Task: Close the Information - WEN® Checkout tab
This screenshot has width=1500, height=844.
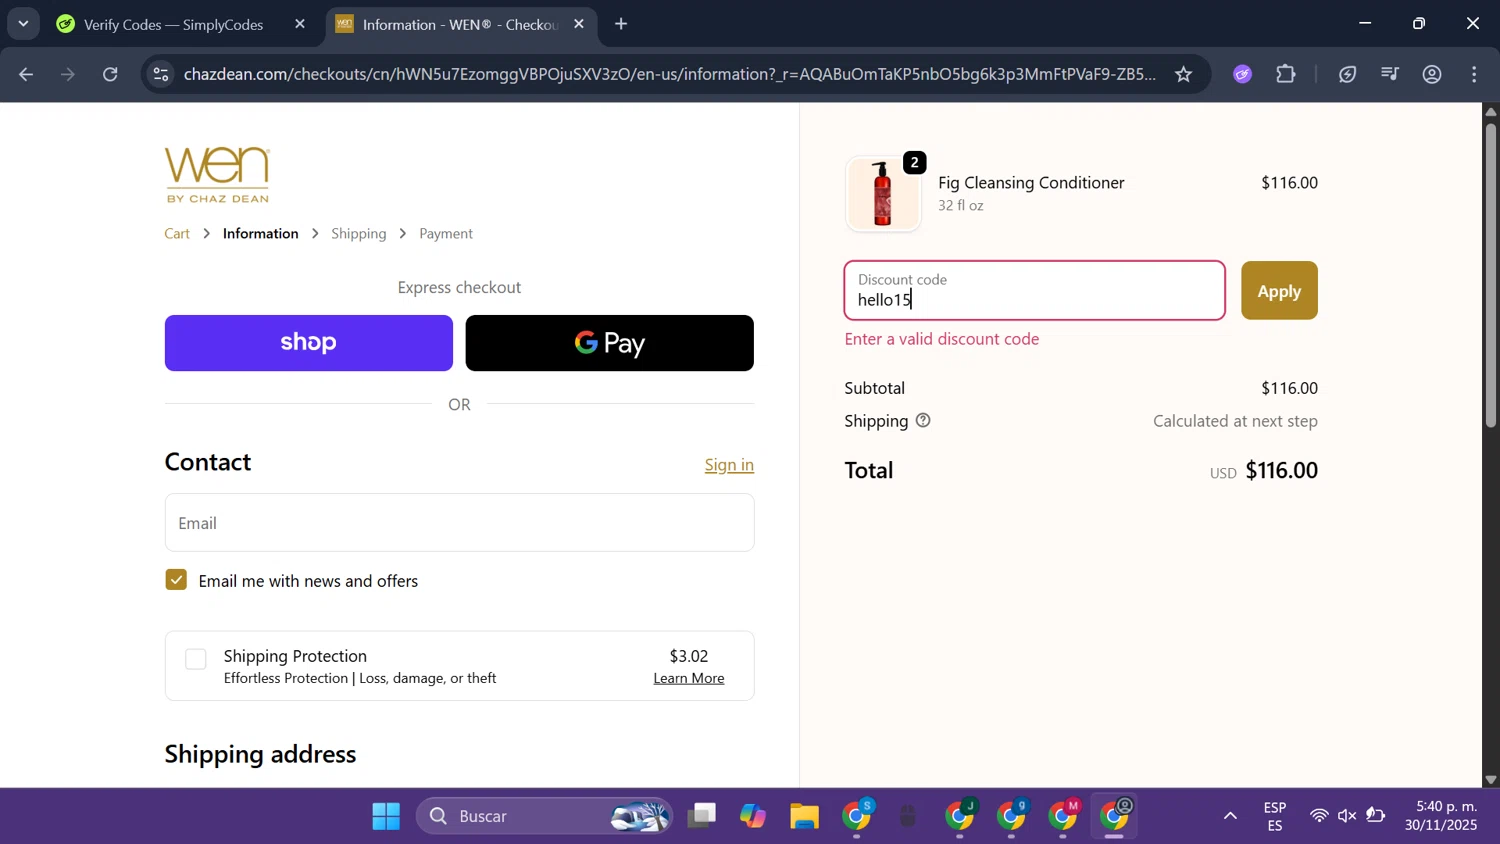Action: (579, 24)
